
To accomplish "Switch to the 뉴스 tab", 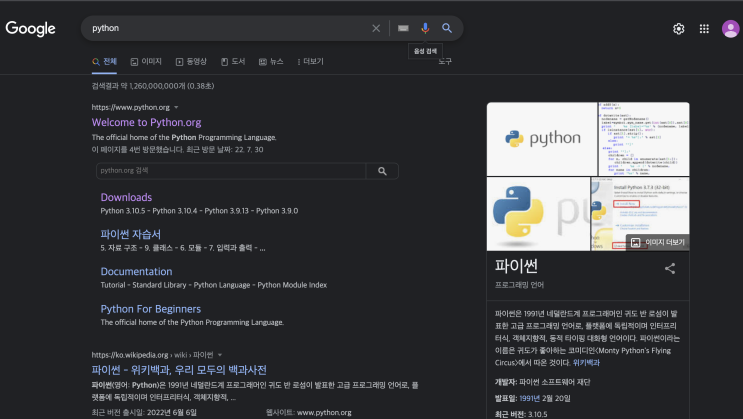I will point(271,62).
